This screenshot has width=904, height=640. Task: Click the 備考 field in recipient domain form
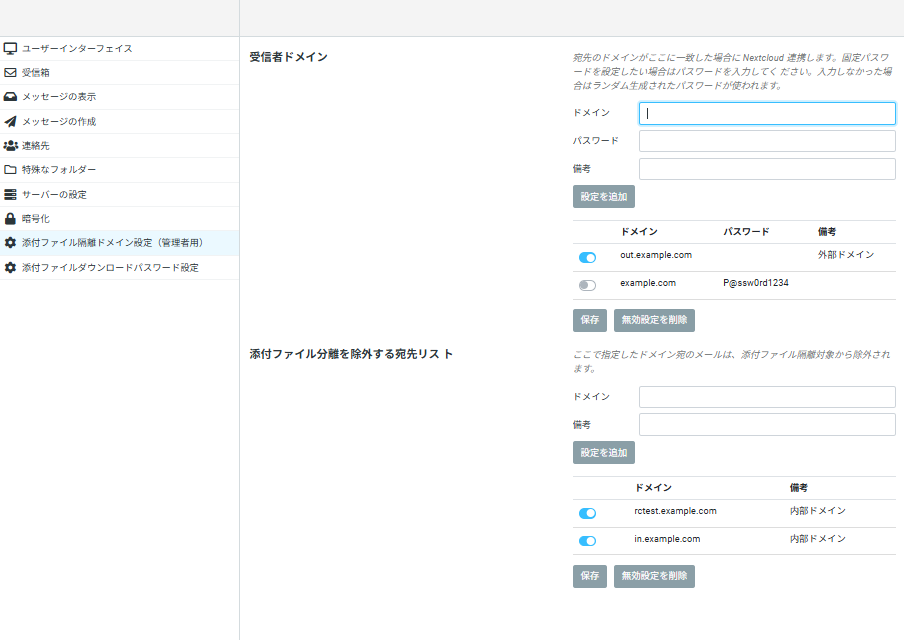(767, 169)
